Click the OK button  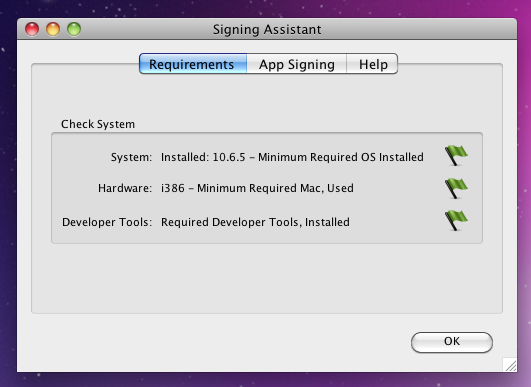tap(452, 342)
